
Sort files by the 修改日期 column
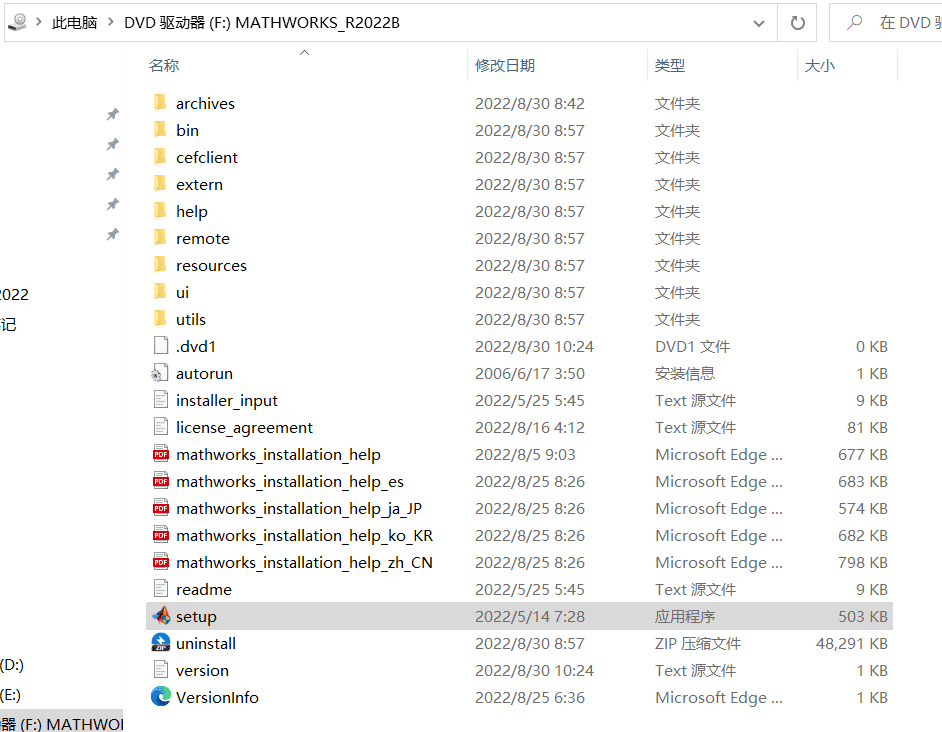(x=505, y=65)
